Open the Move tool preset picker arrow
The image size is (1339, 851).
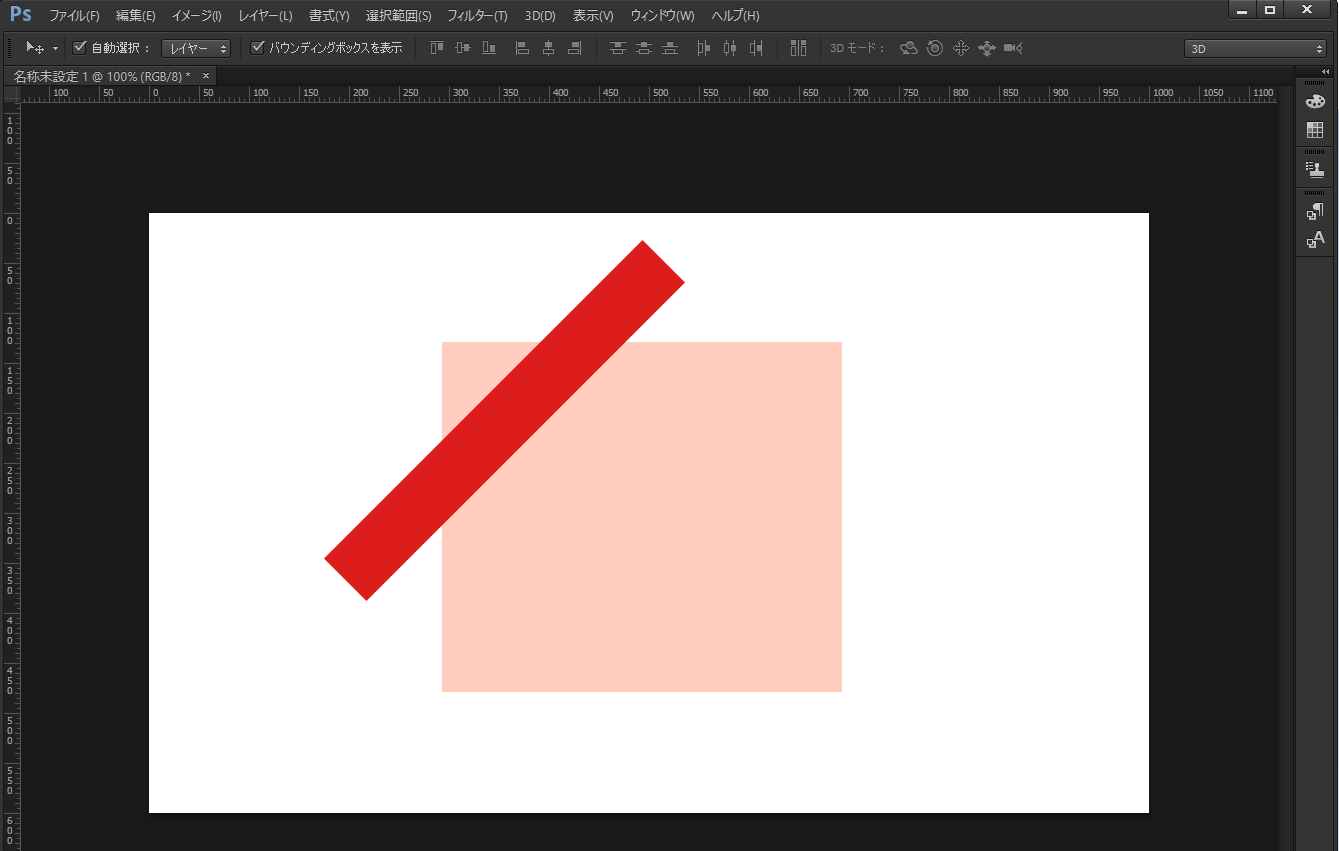pyautogui.click(x=55, y=48)
